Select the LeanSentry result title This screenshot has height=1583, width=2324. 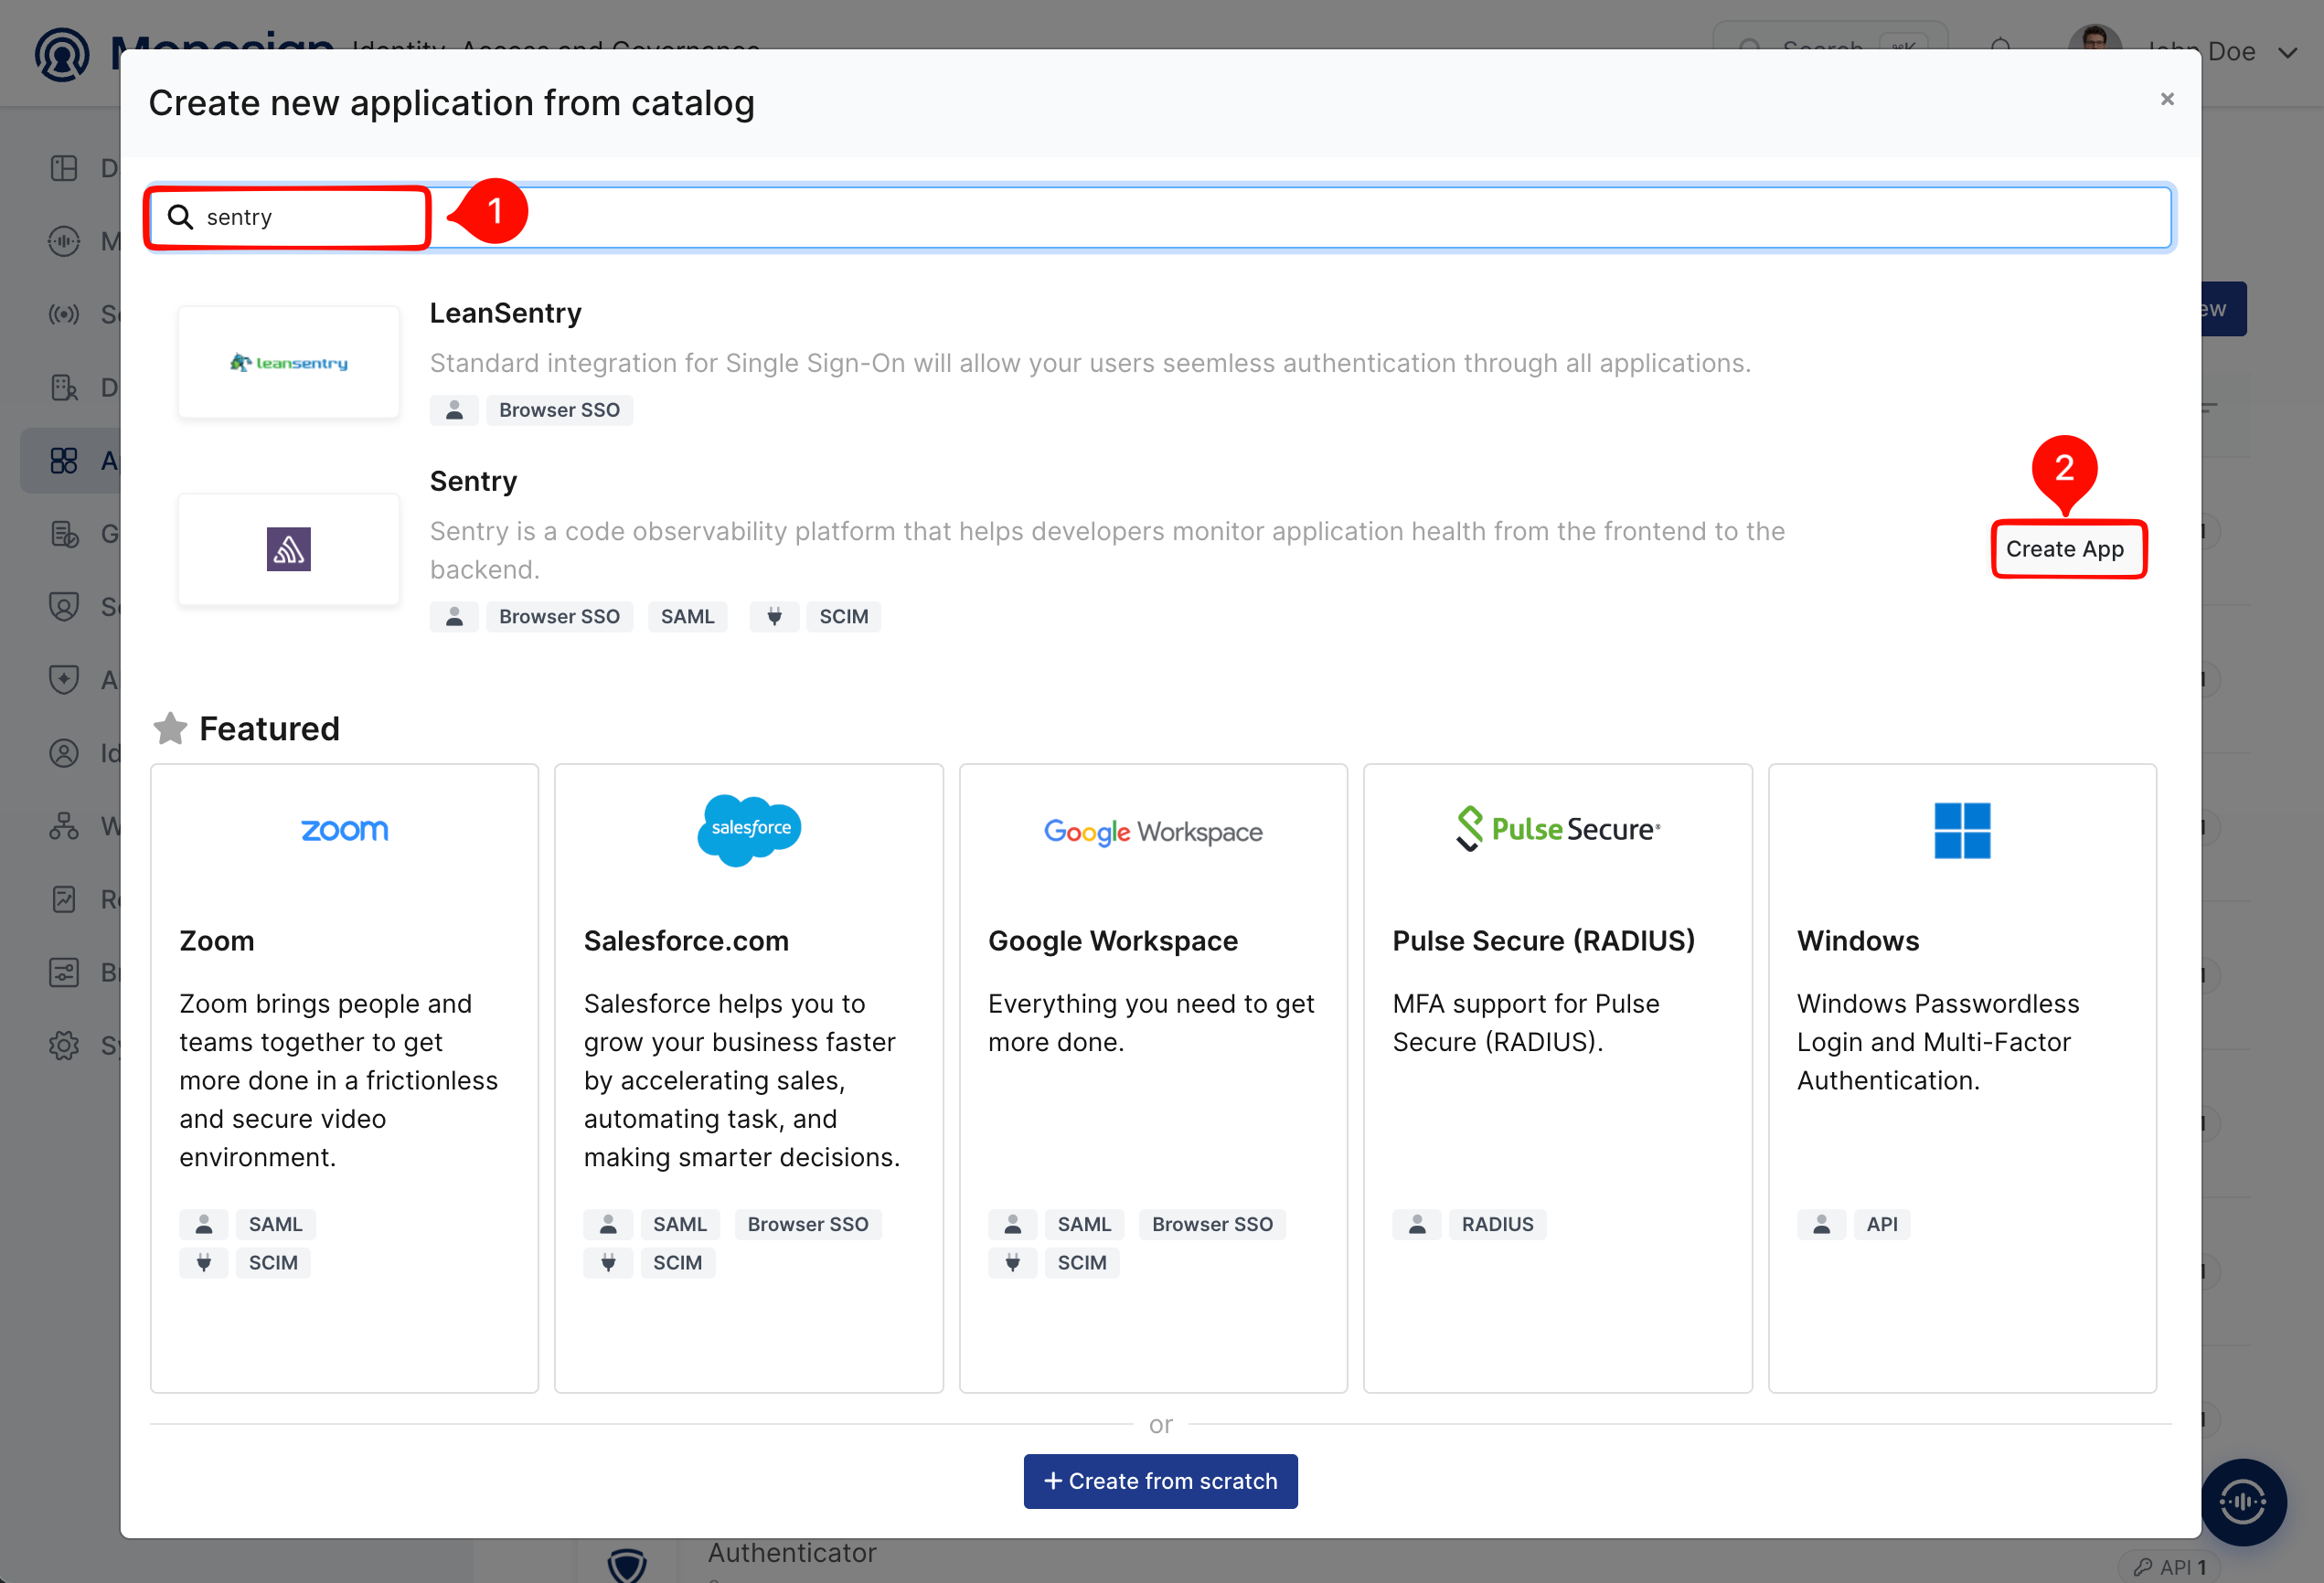point(506,313)
